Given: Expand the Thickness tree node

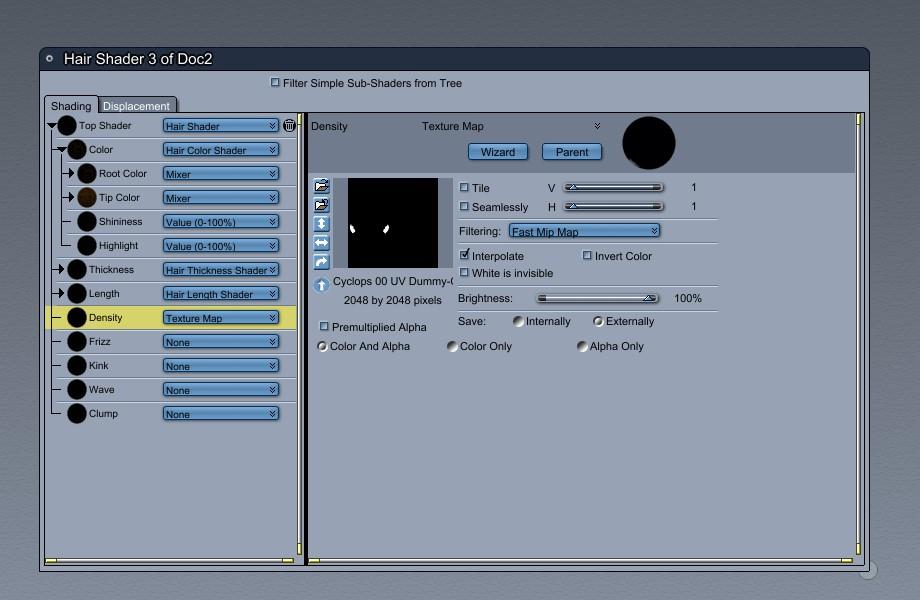Looking at the screenshot, I should click(61, 269).
